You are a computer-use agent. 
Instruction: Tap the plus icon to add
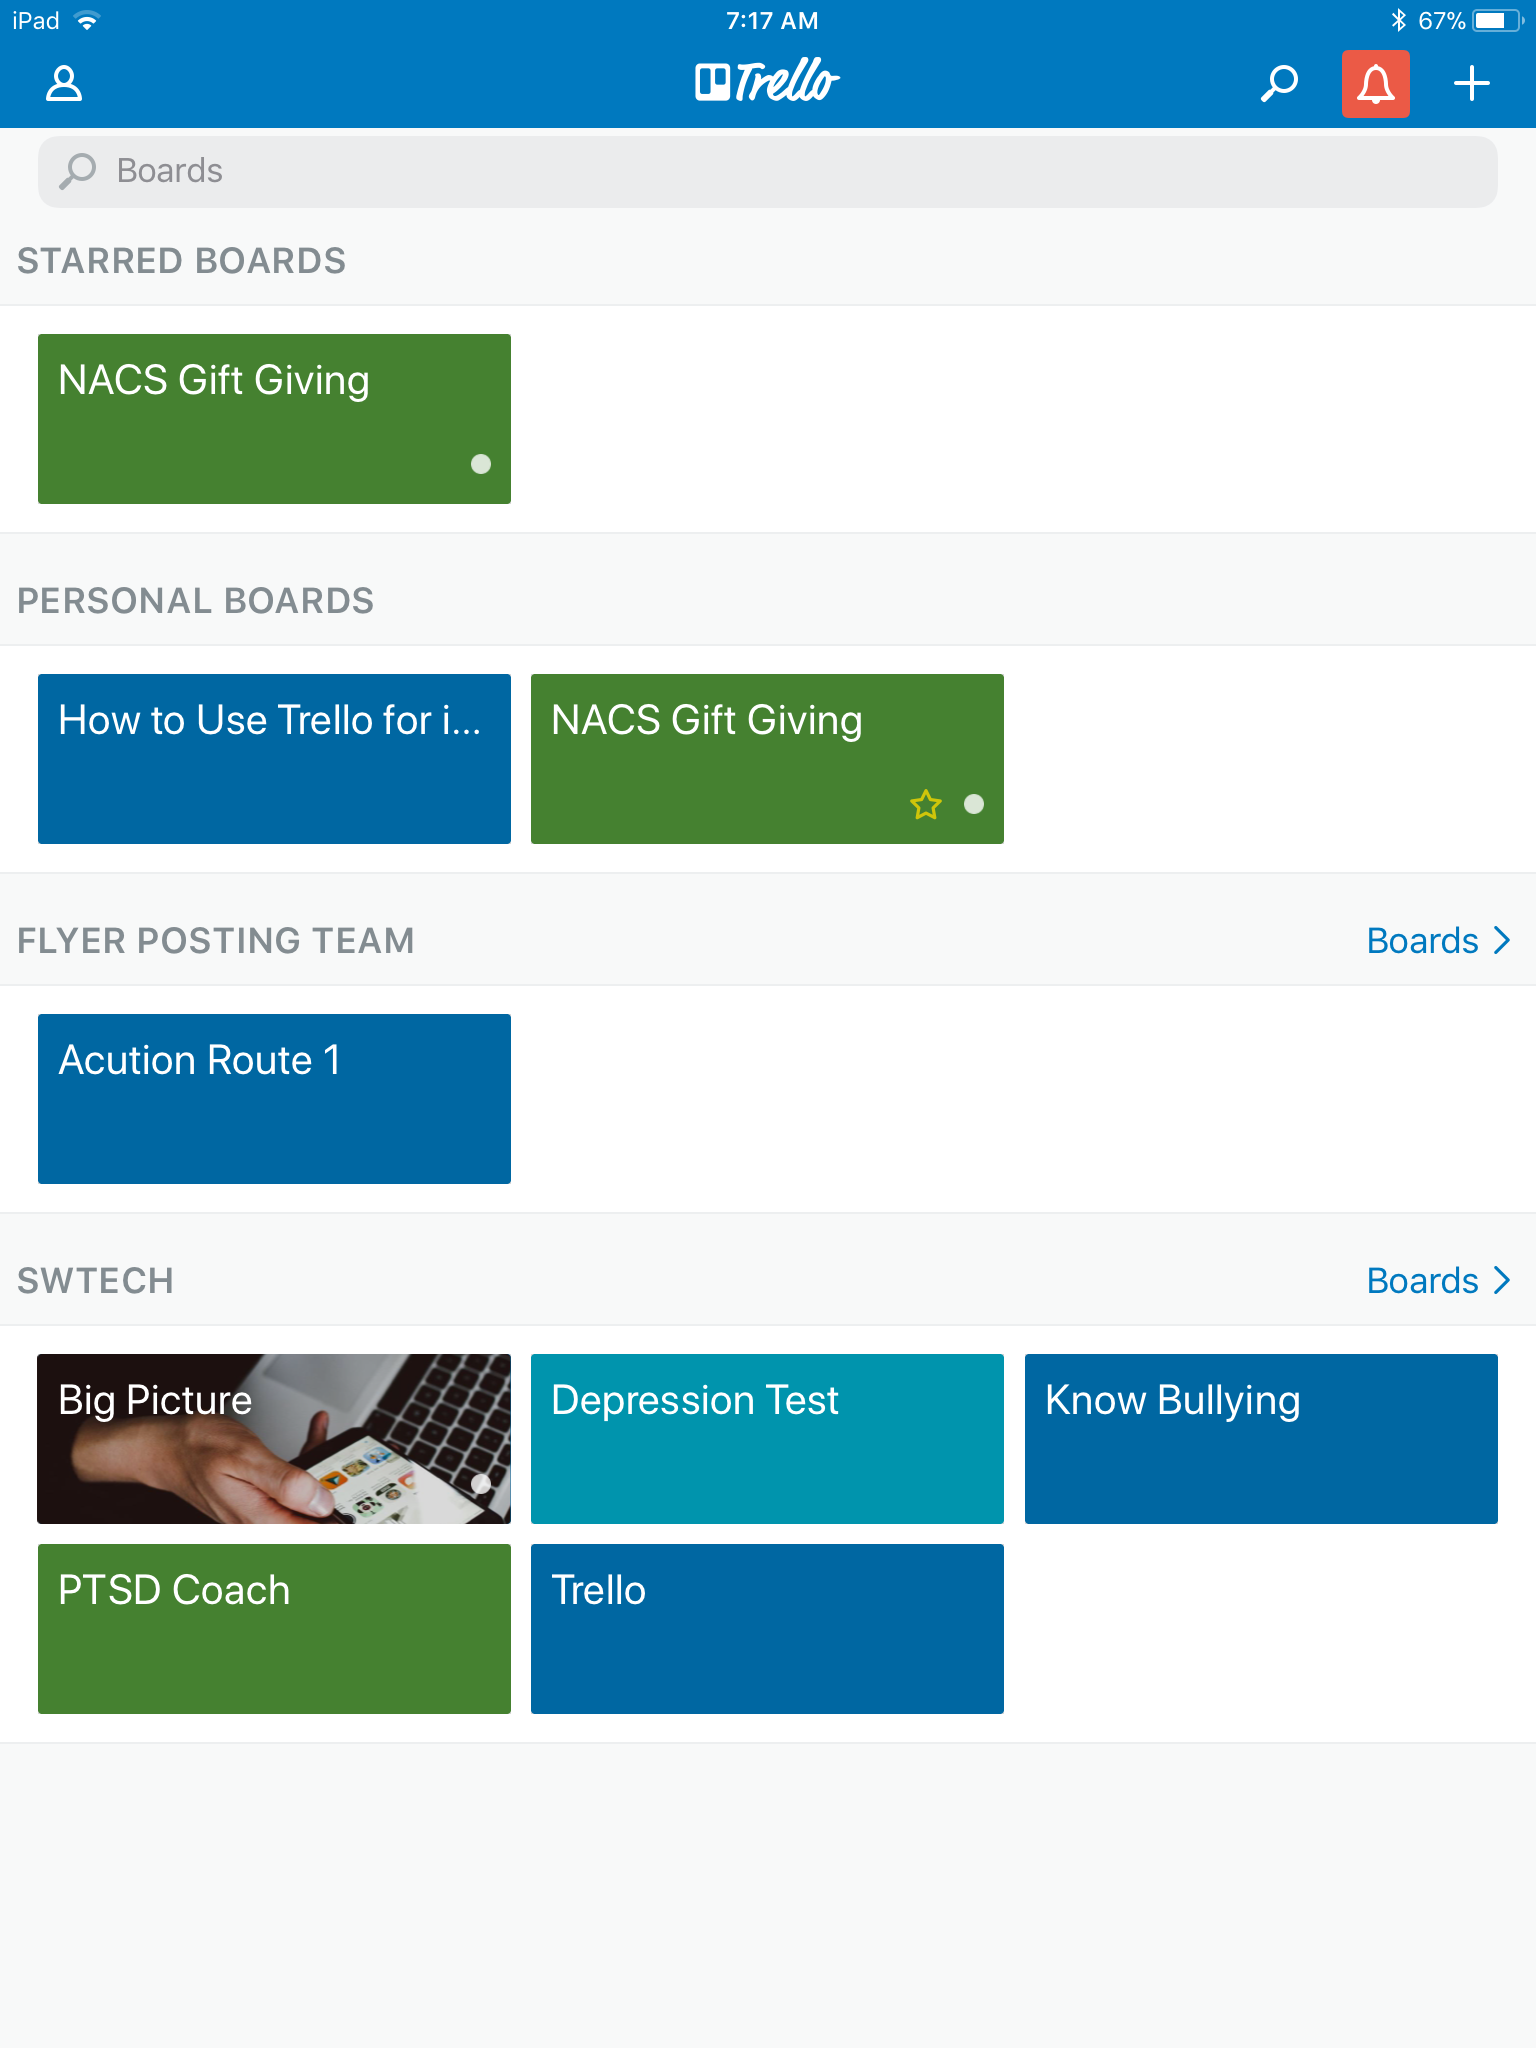tap(1471, 84)
